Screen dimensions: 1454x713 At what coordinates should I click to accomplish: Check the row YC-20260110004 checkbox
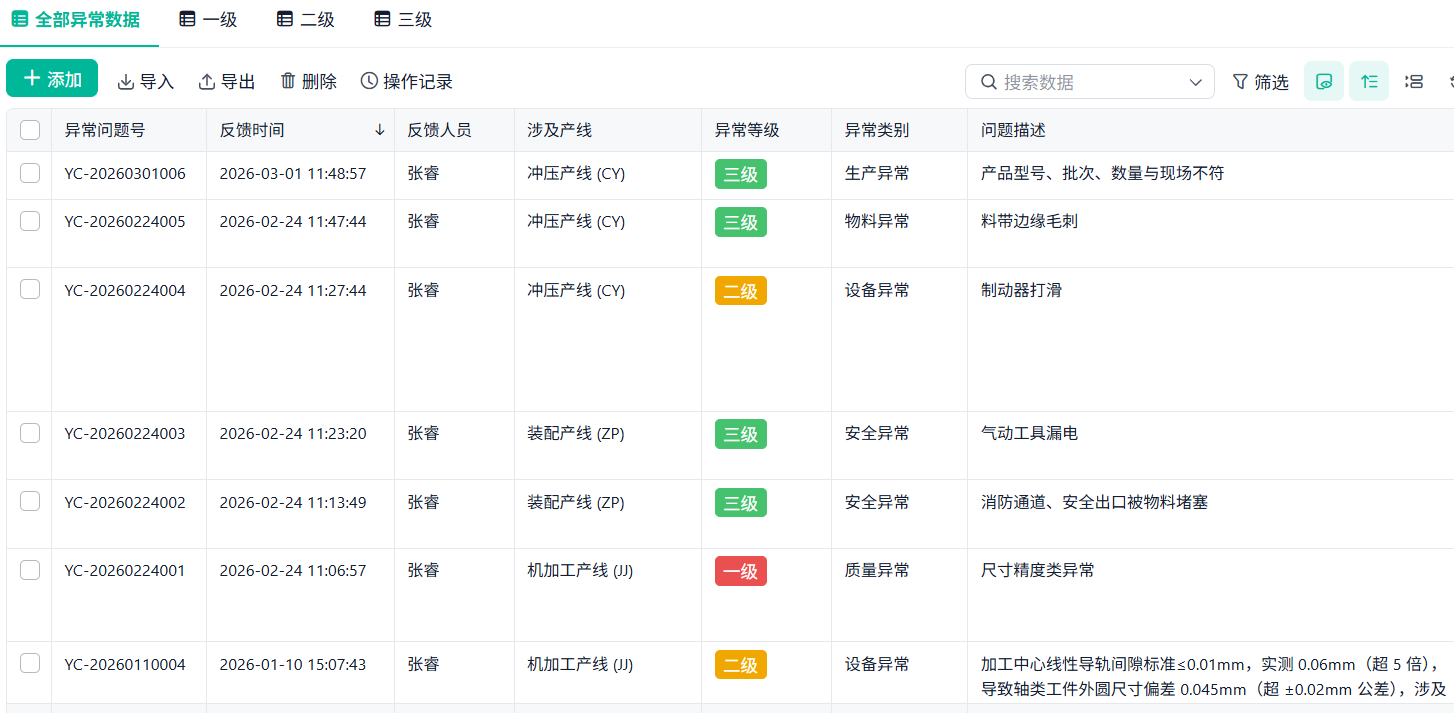[30, 663]
